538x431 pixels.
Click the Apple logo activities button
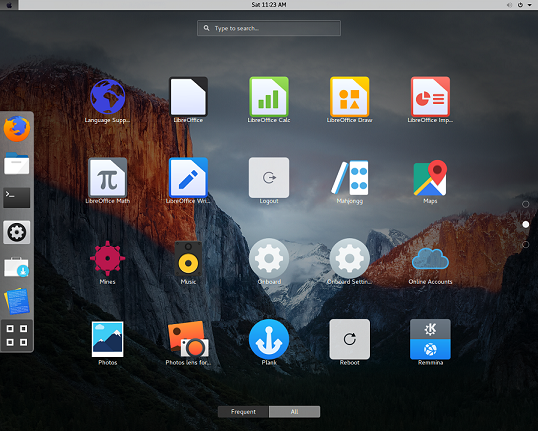point(9,5)
